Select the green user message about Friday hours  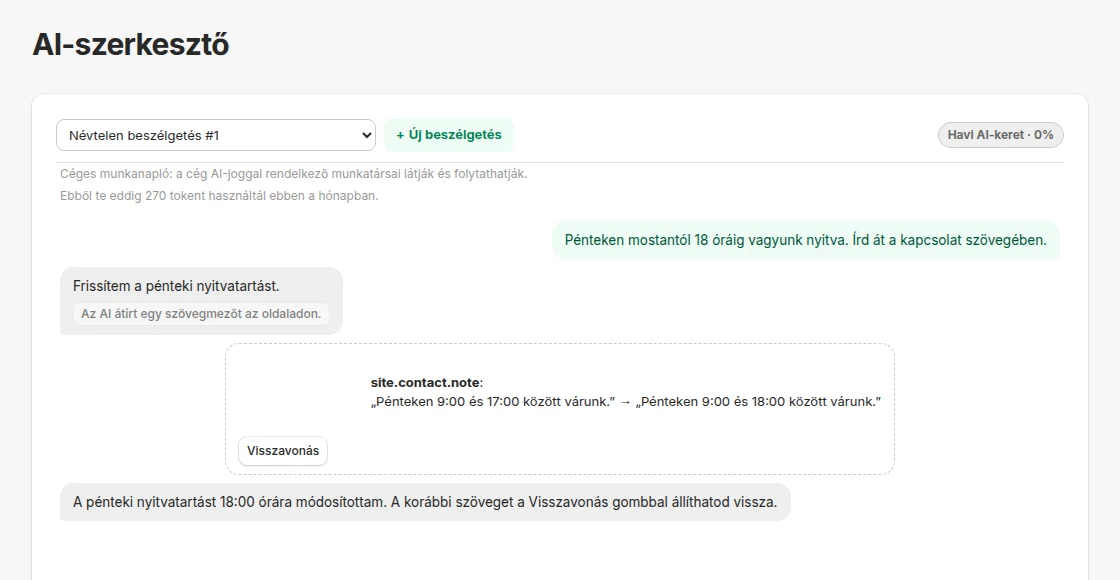pos(805,240)
